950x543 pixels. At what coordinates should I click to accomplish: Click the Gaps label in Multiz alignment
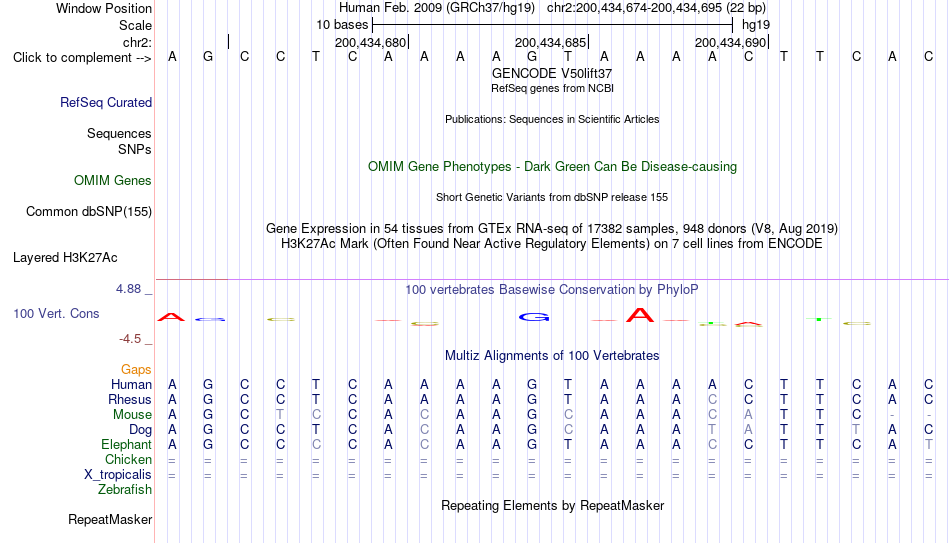pyautogui.click(x=136, y=370)
